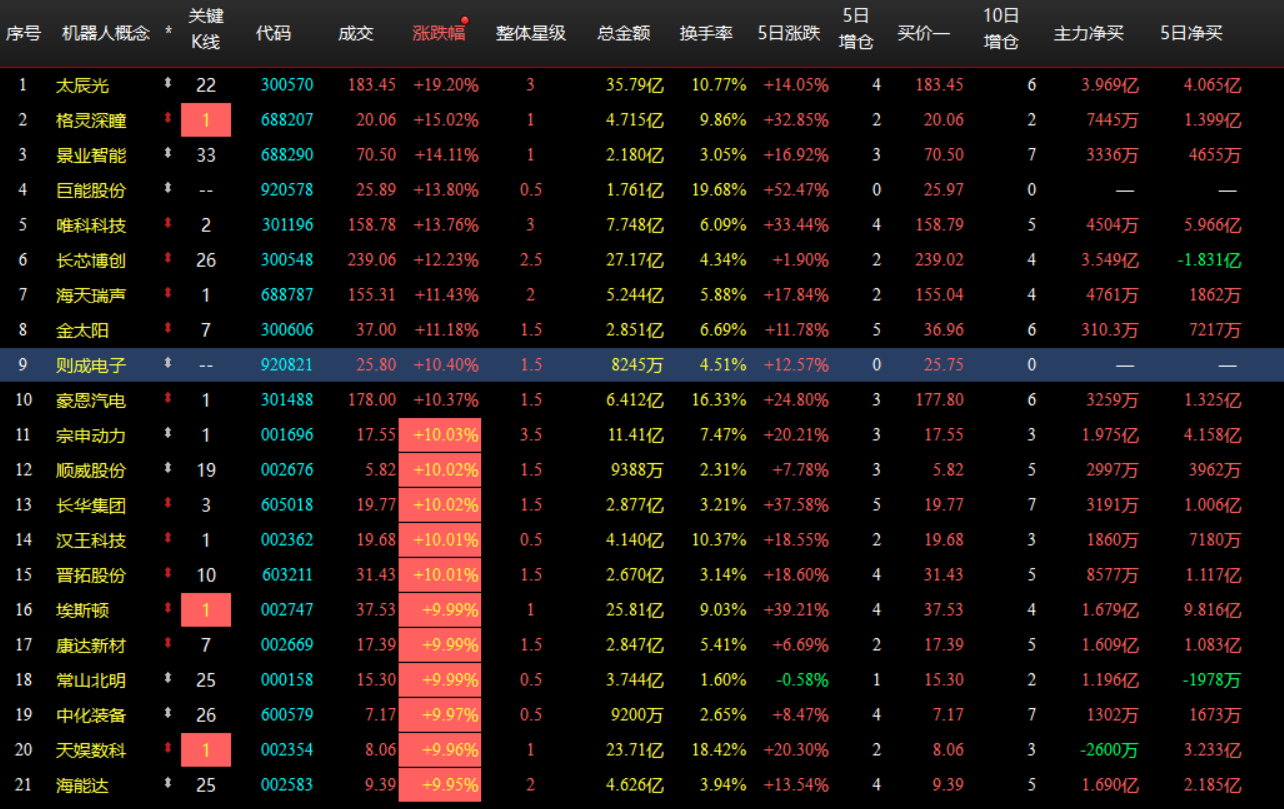The width and height of the screenshot is (1284, 809).
Task: Select stock name 太辰光
Action: click(82, 86)
